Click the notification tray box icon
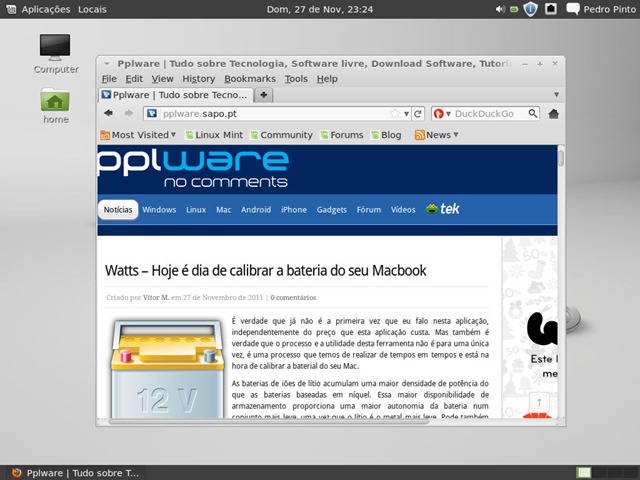The image size is (640, 480). (x=551, y=9)
